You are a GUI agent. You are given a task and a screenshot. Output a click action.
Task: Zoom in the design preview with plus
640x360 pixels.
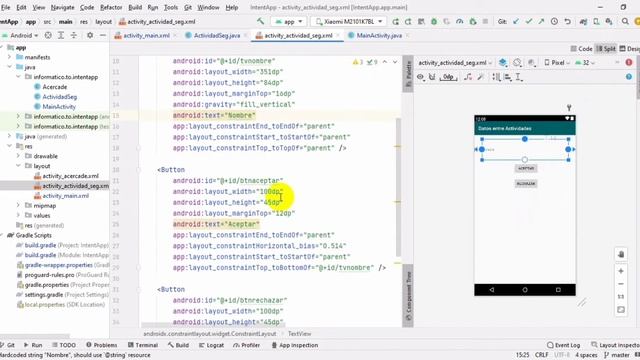click(621, 271)
